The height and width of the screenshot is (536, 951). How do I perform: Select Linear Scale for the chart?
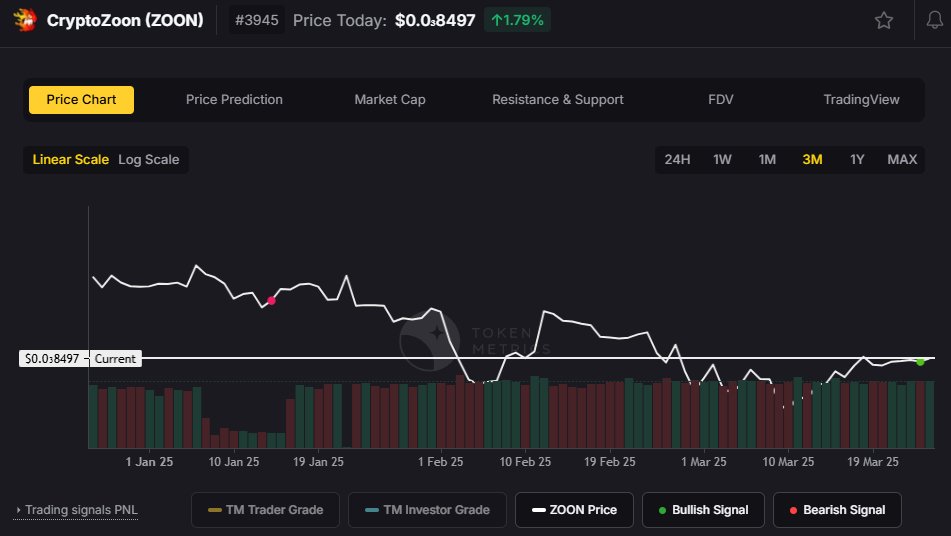click(70, 159)
